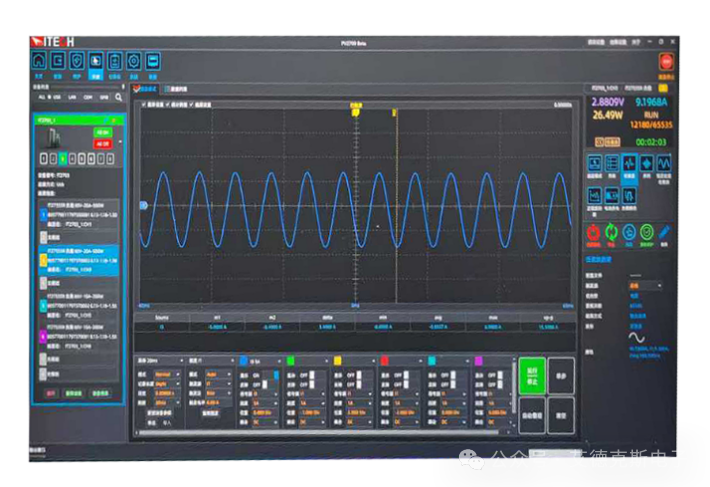The width and height of the screenshot is (710, 487).
Task: Click the display screen toolbar icon
Action: pos(153,61)
